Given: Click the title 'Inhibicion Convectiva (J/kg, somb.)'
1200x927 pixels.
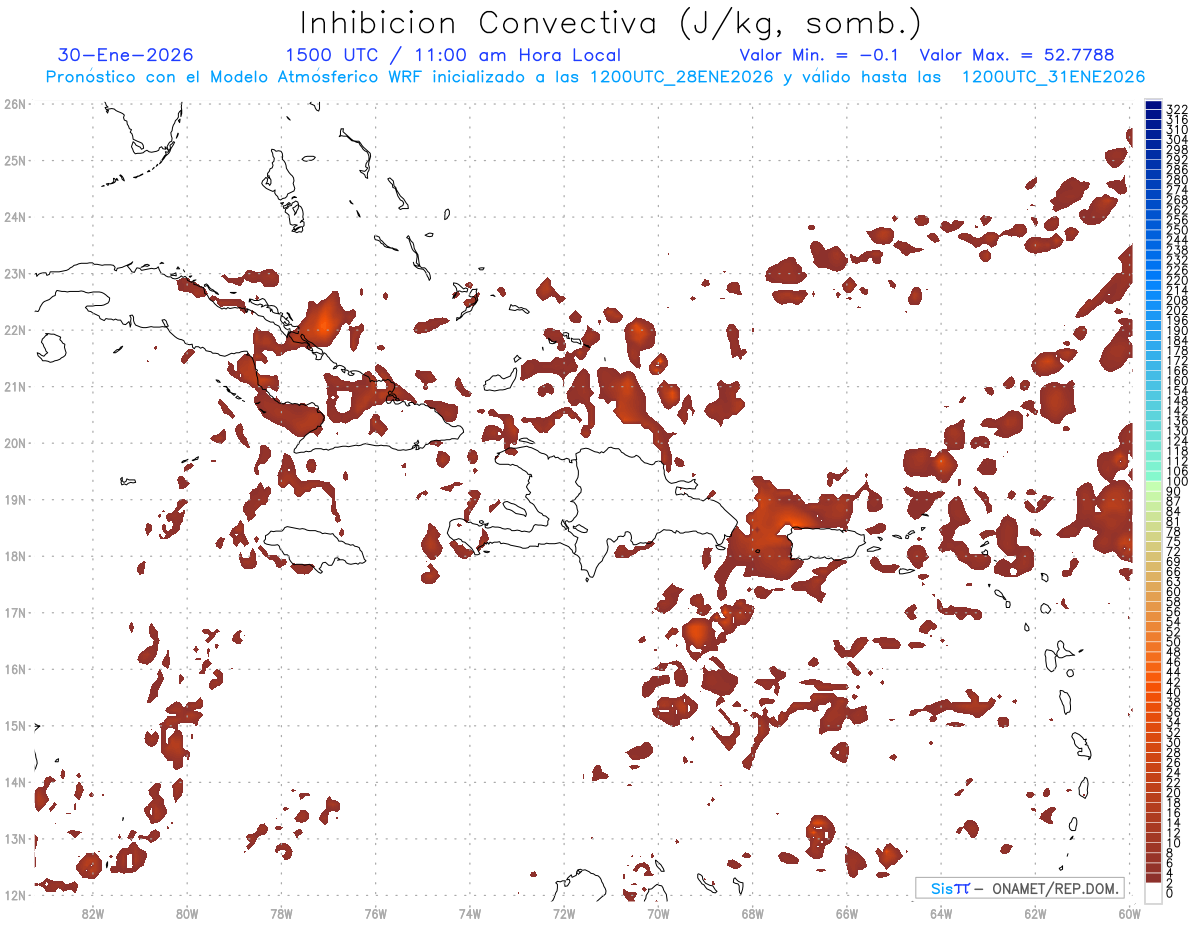Looking at the screenshot, I should [x=611, y=23].
